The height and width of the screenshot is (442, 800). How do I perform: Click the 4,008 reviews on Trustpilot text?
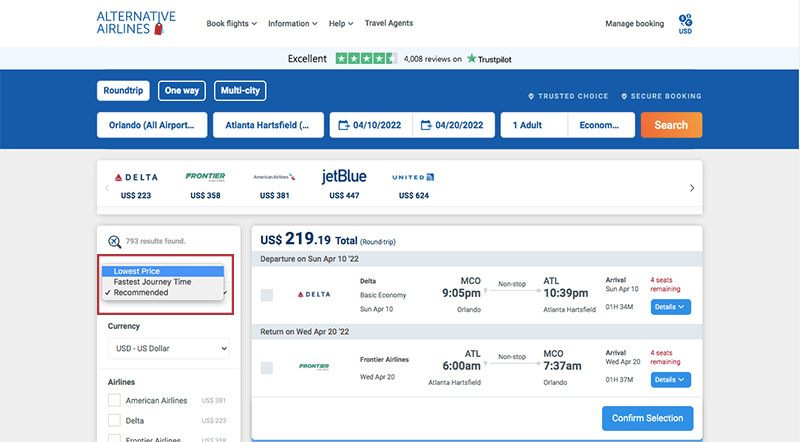click(433, 59)
